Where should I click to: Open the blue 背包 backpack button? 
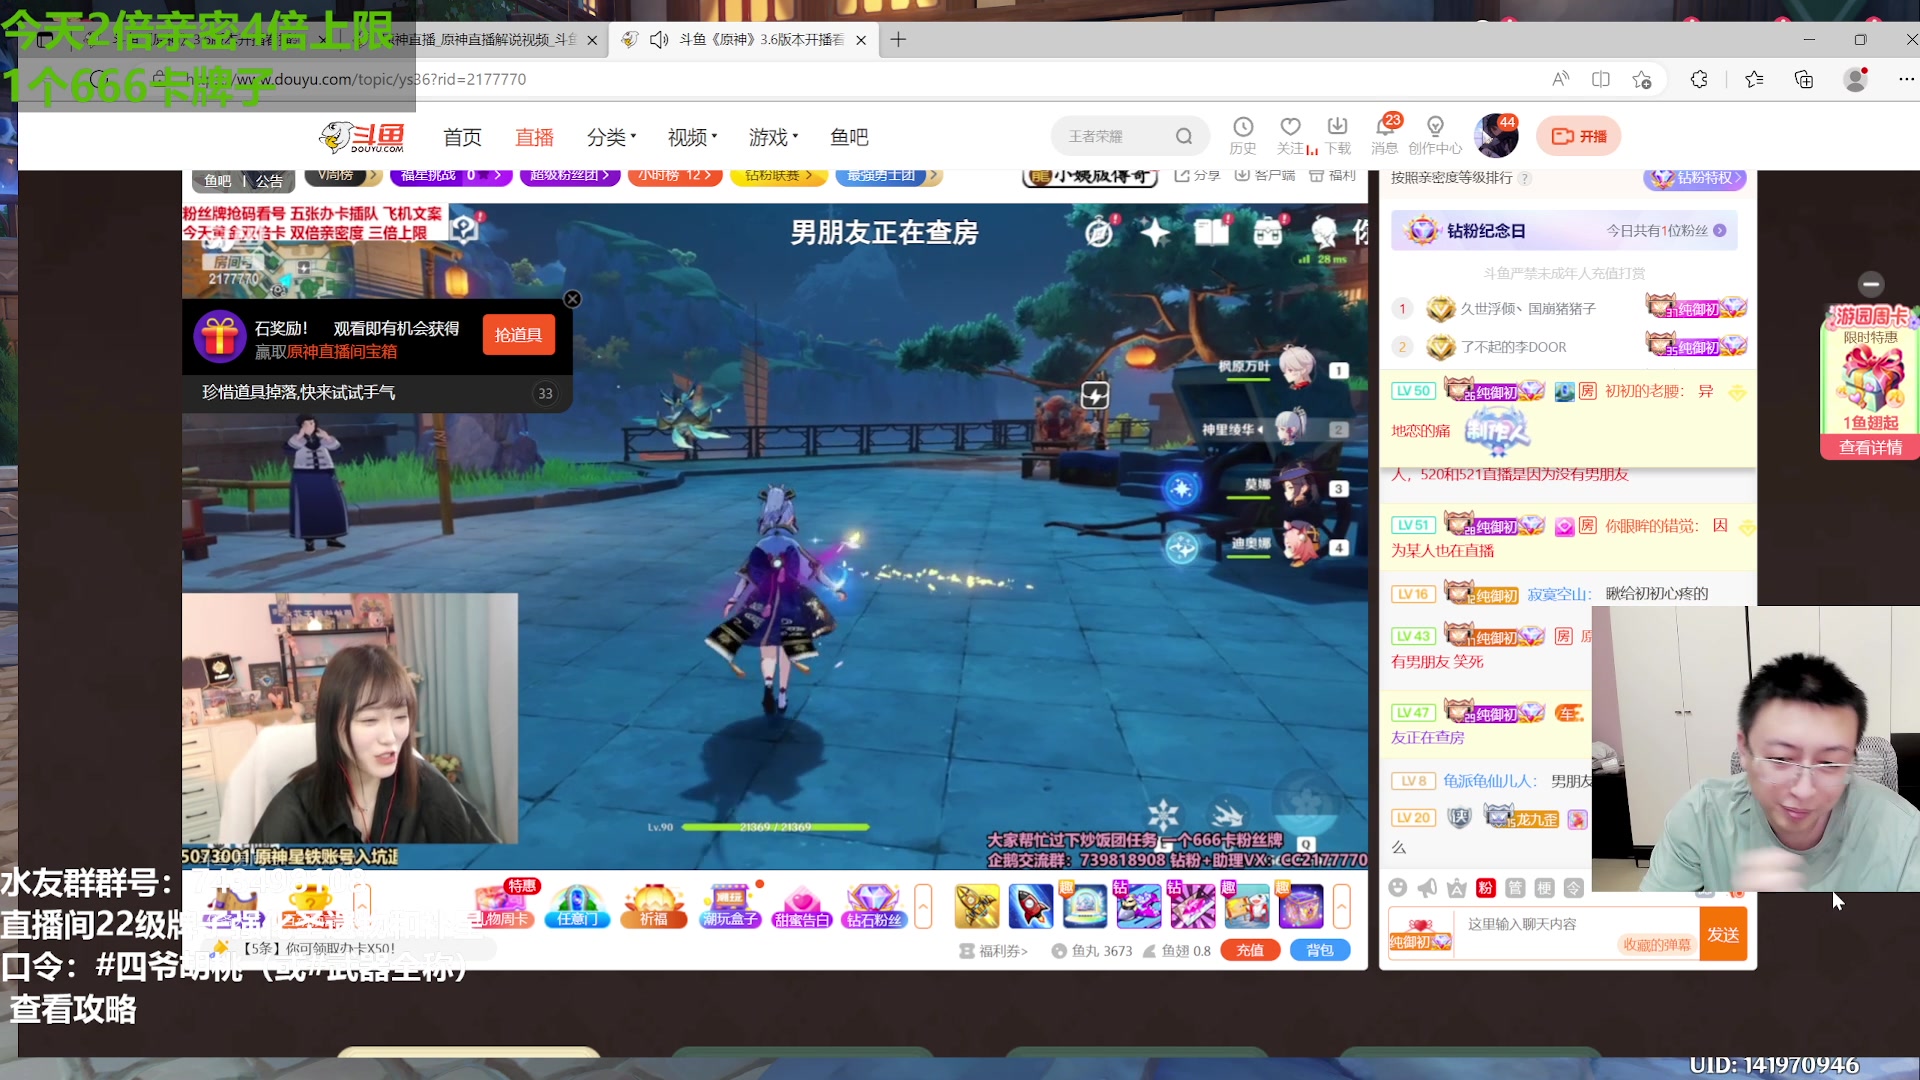coord(1320,951)
